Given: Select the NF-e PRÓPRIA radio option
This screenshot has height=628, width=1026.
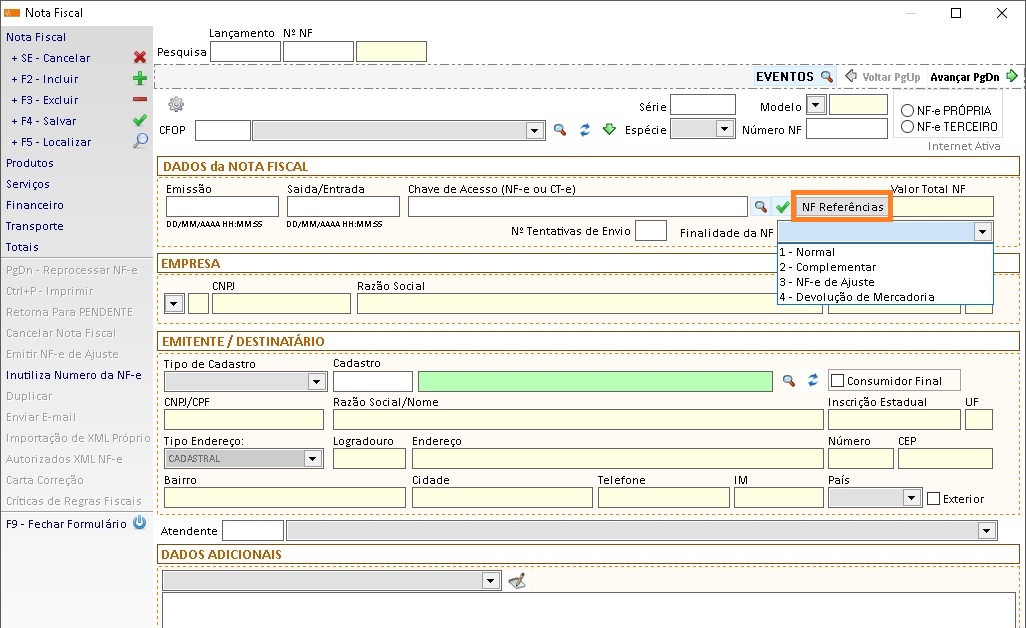Looking at the screenshot, I should pos(908,110).
